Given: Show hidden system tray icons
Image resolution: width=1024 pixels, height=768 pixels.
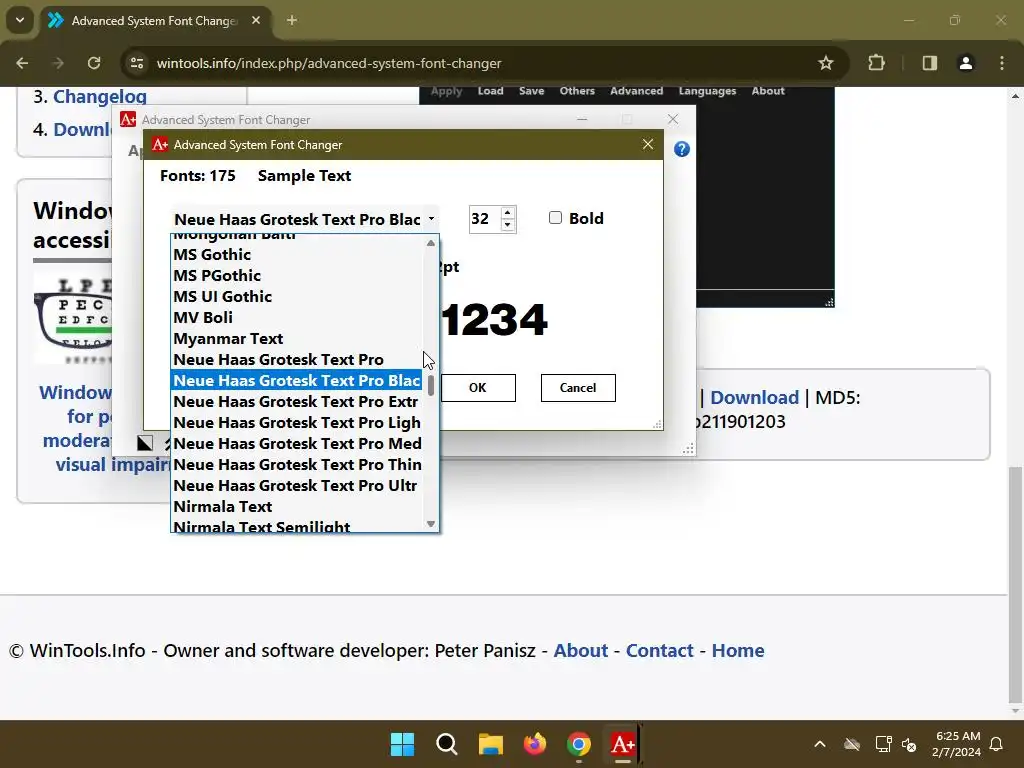Looking at the screenshot, I should [x=820, y=744].
